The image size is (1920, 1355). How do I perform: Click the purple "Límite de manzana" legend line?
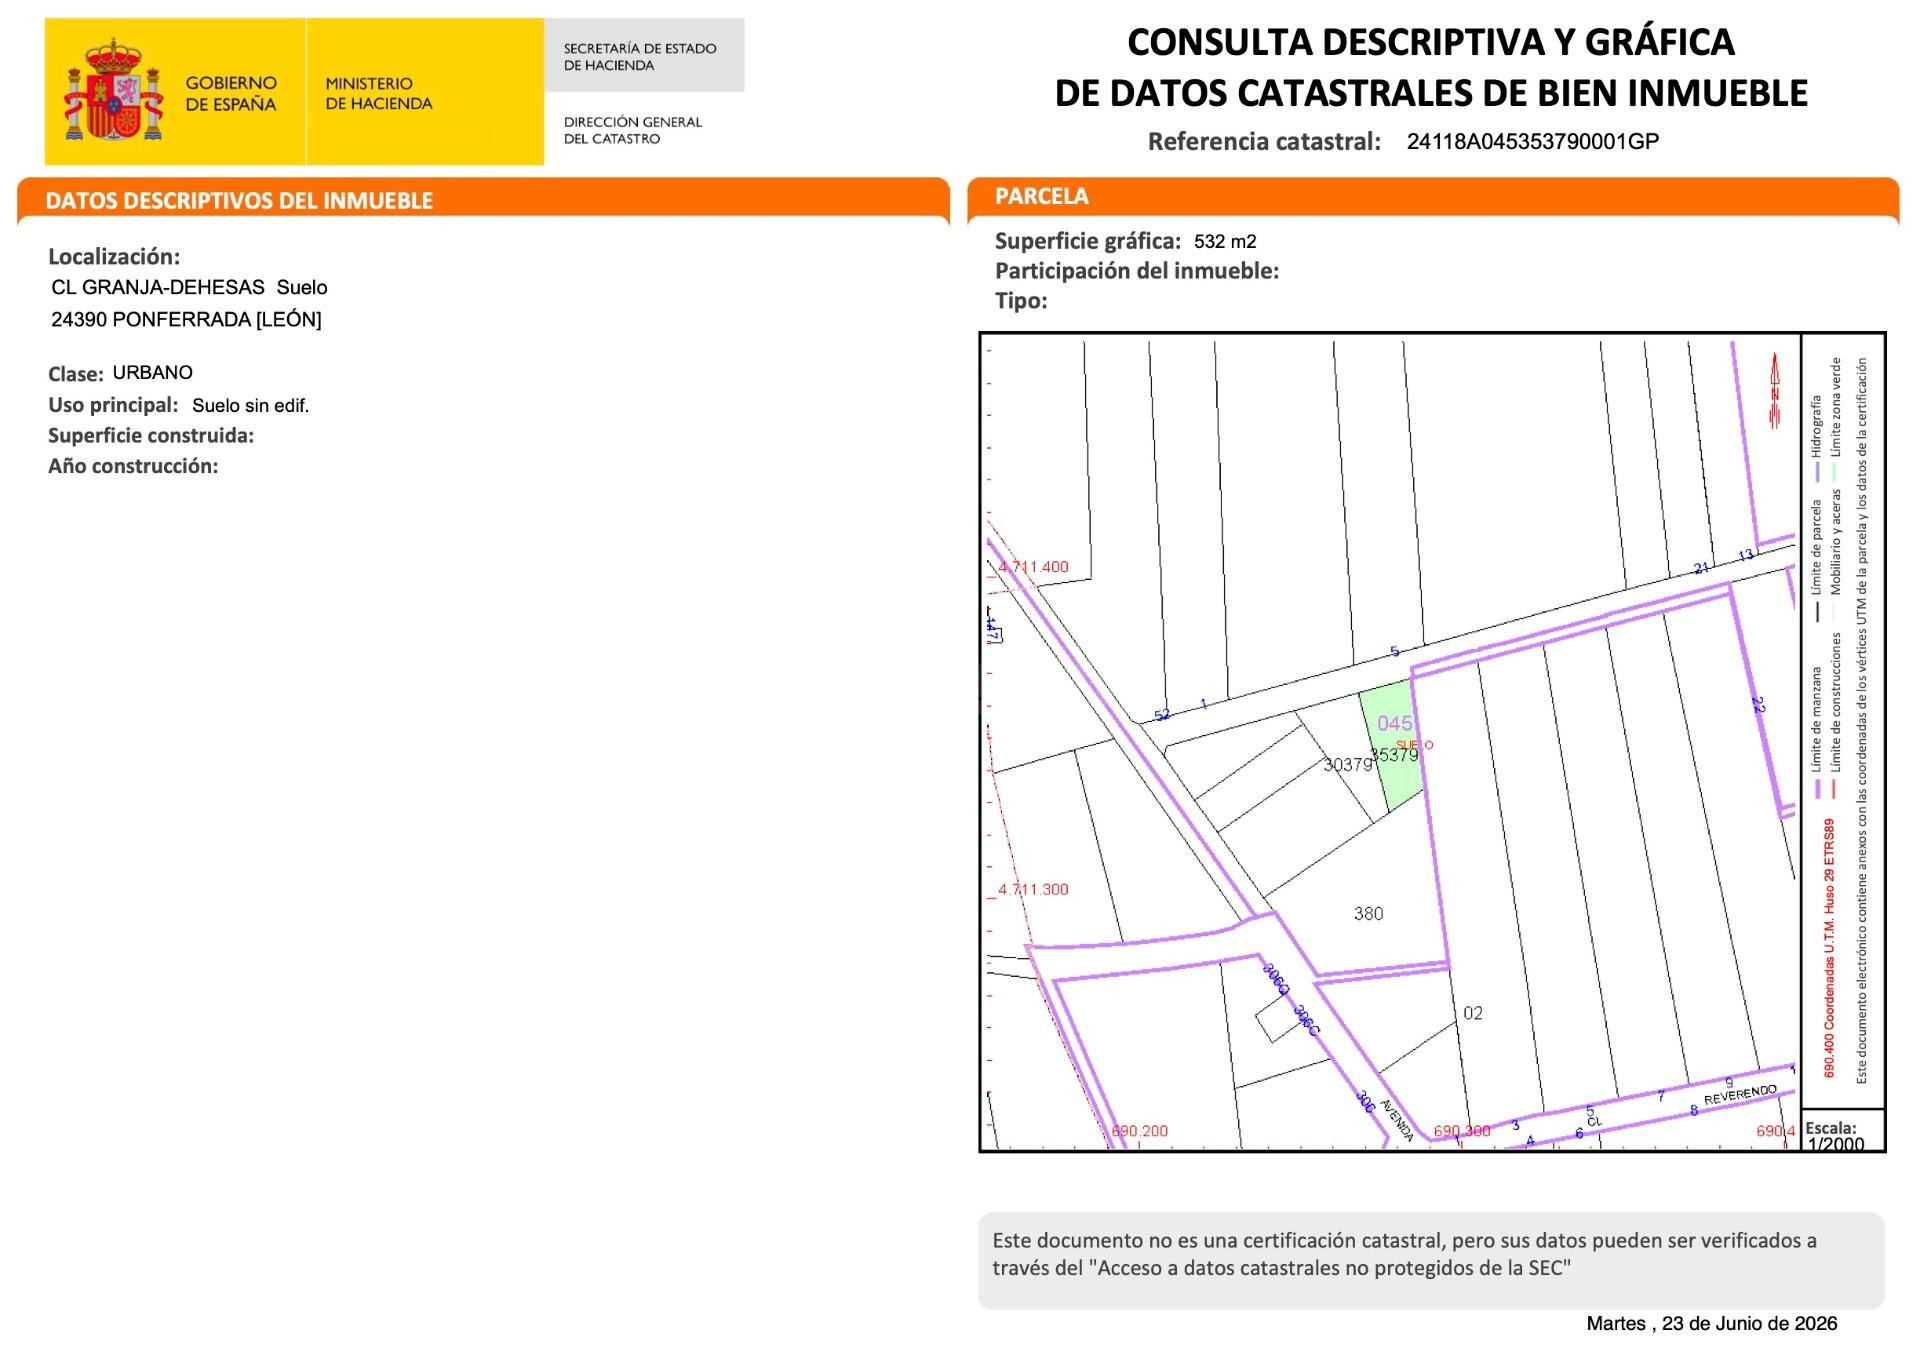1817,788
